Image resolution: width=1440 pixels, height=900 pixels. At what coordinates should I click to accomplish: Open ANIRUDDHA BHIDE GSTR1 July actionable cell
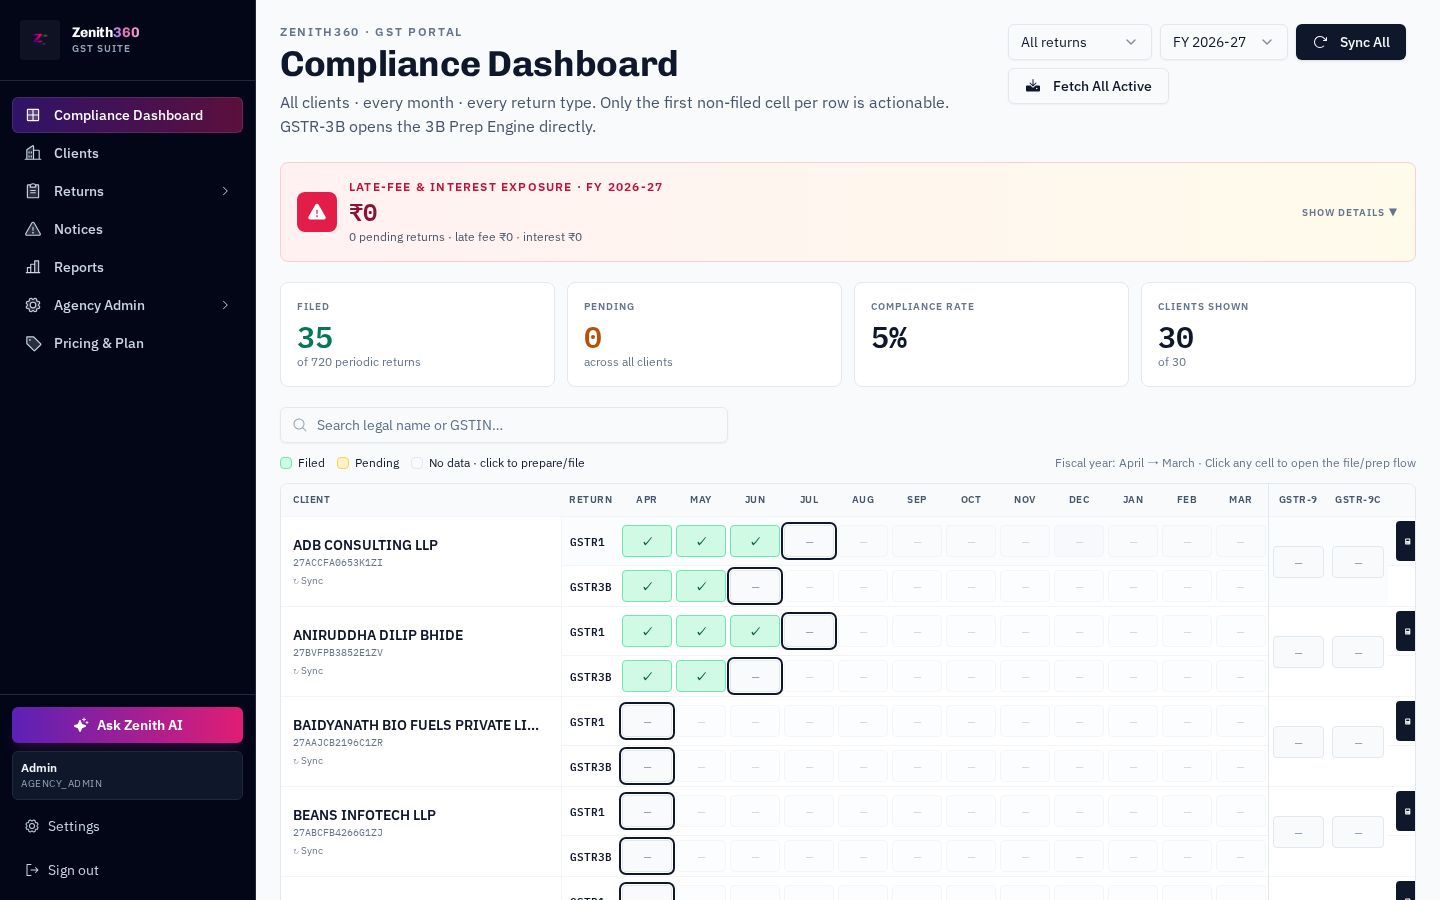point(809,631)
